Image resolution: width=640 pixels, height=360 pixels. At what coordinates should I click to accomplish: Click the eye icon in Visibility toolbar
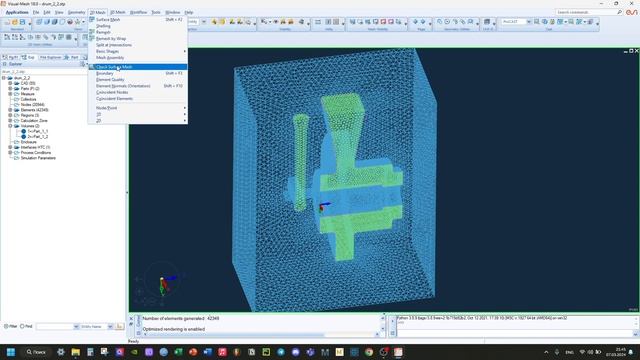coord(276,22)
